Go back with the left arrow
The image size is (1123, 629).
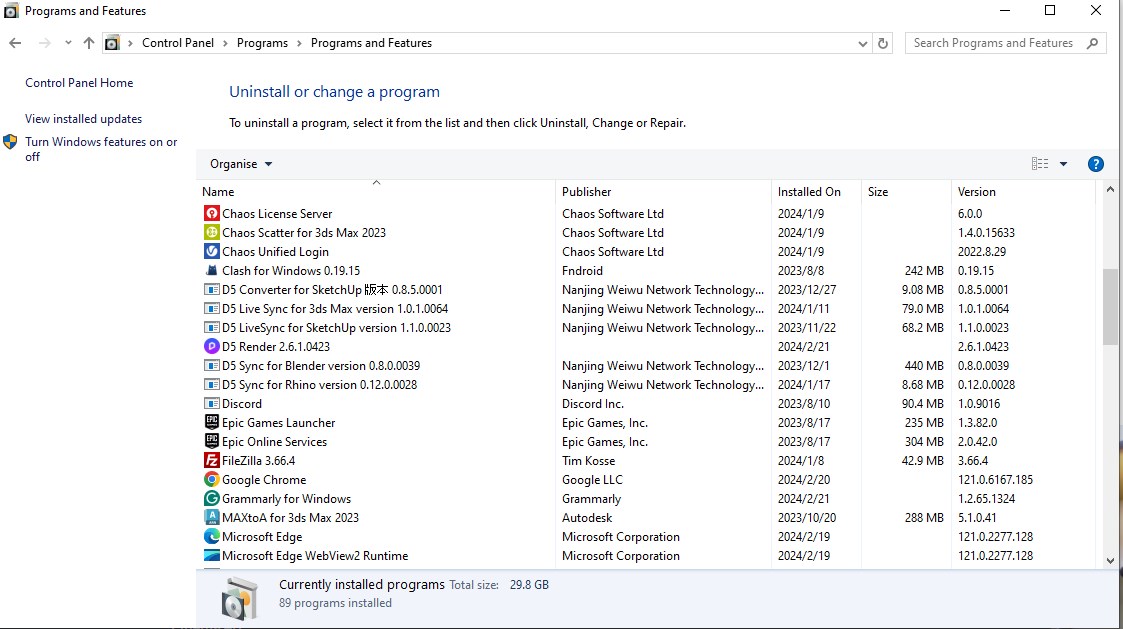tap(15, 43)
